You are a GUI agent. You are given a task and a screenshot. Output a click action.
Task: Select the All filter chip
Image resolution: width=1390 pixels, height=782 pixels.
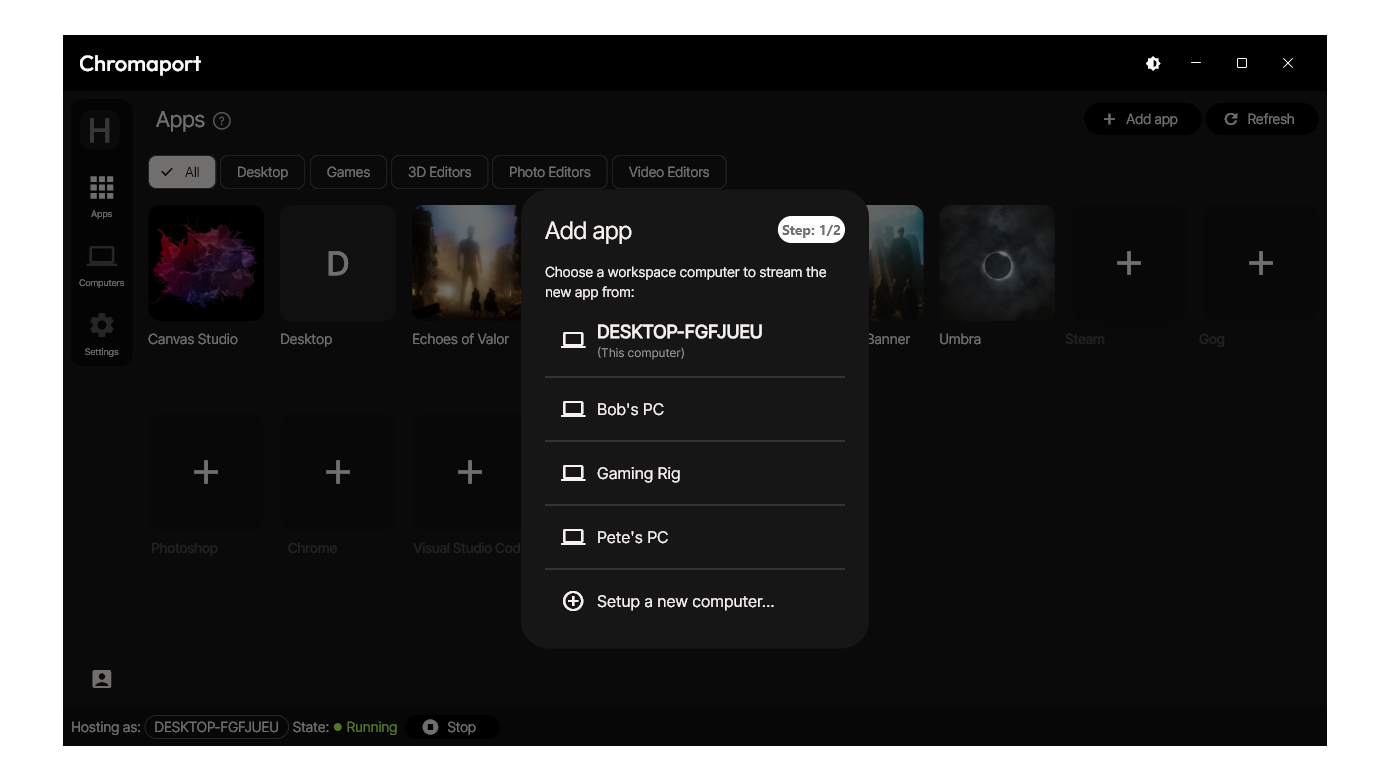181,172
